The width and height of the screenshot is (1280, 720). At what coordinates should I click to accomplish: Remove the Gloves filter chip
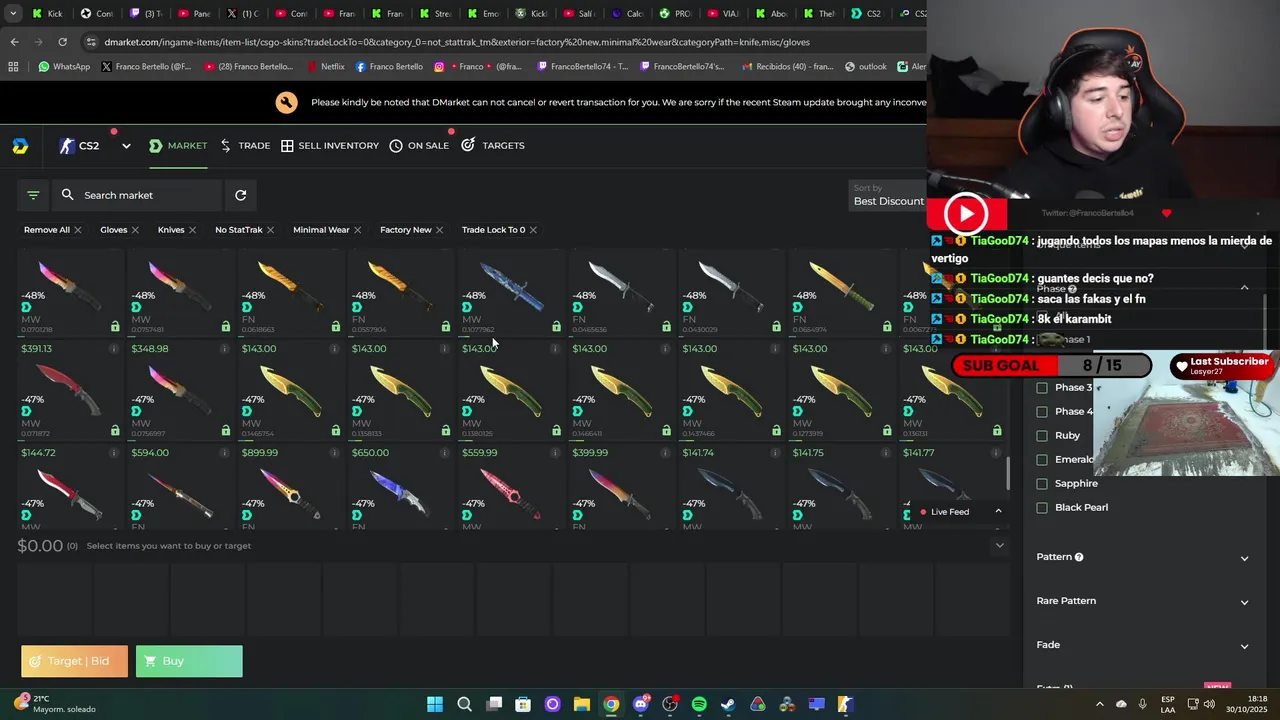coord(135,230)
